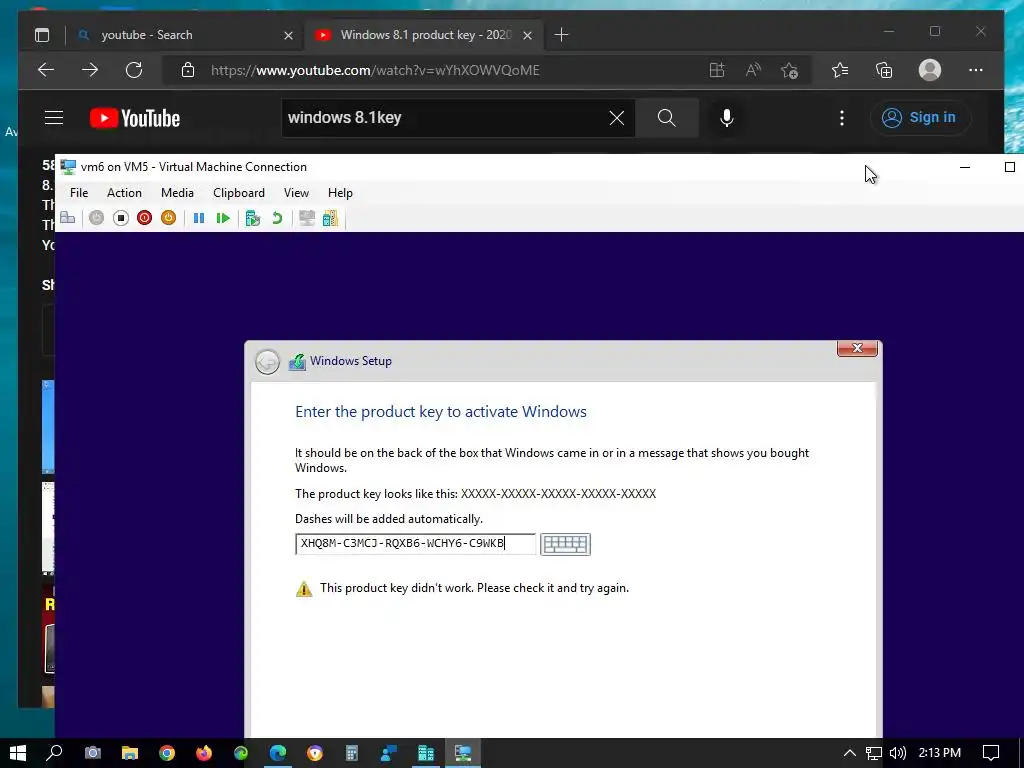
Task: Open the Chrome taskbar icon
Action: 167,753
